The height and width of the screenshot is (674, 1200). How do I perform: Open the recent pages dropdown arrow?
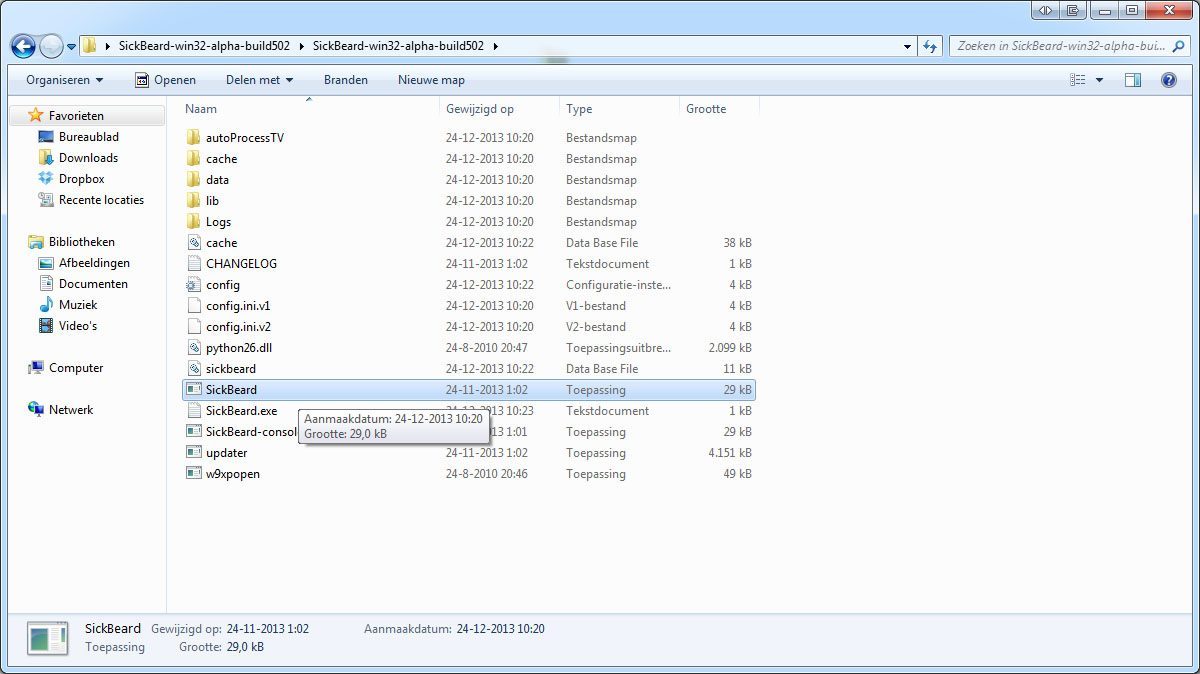(x=71, y=47)
